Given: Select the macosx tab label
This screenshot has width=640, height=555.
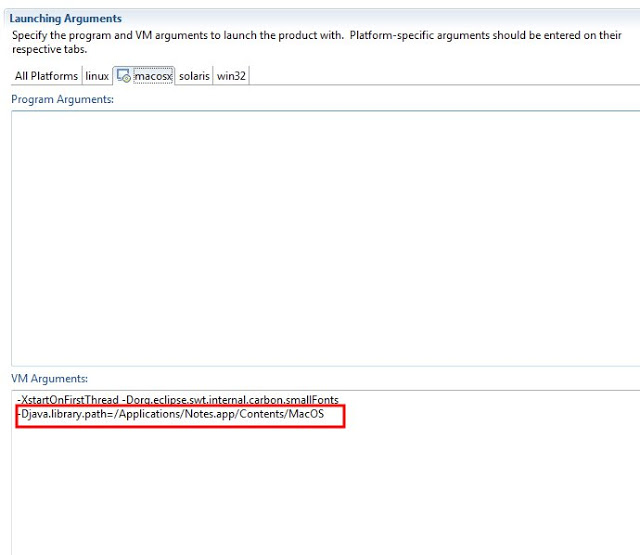Looking at the screenshot, I should pos(152,76).
